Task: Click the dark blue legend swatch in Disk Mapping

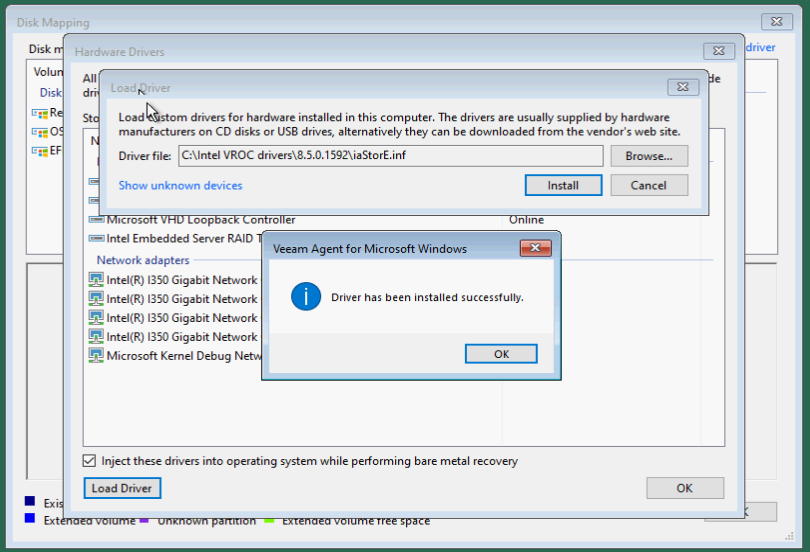Action: (x=30, y=501)
